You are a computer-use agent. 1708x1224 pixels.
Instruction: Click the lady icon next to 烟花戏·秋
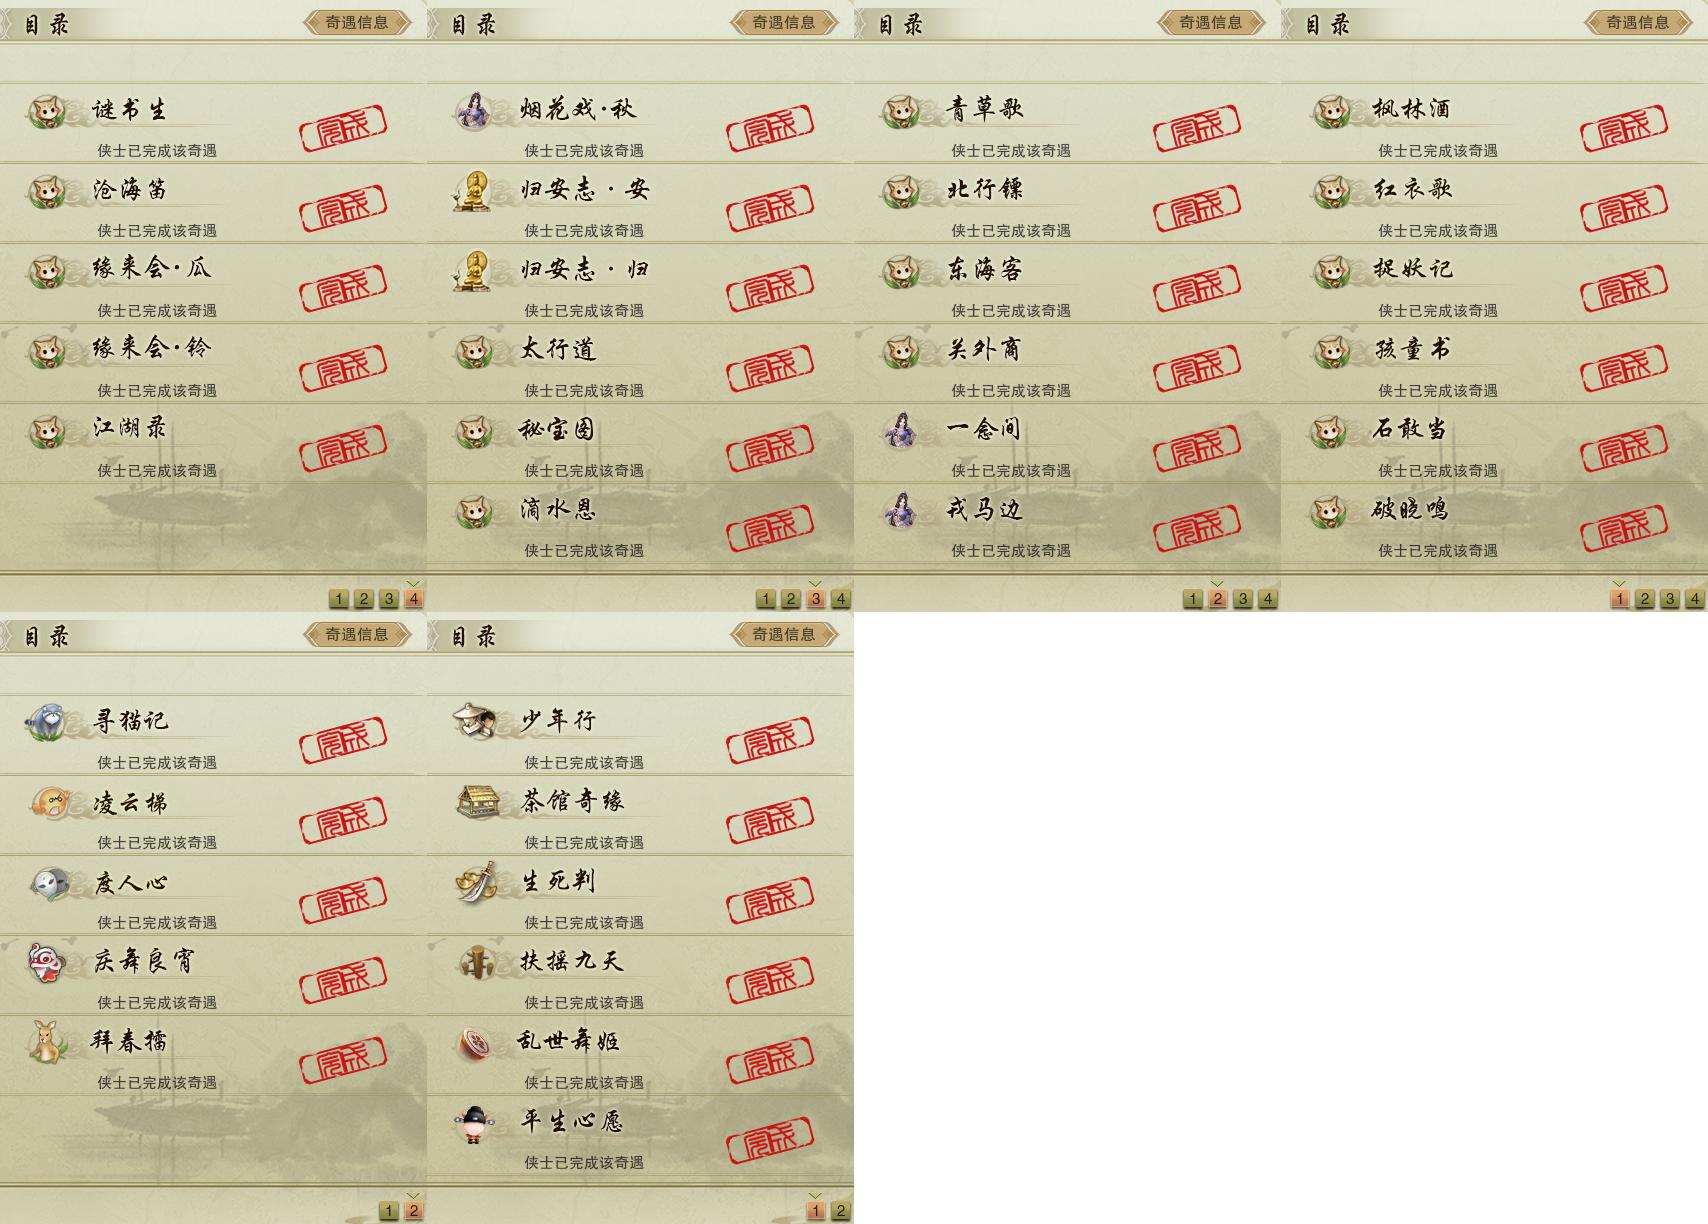pos(473,111)
